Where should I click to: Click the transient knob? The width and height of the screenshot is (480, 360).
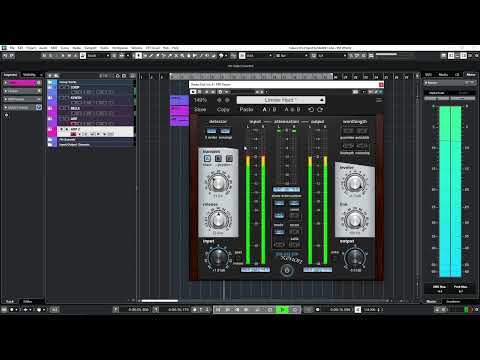pyautogui.click(x=218, y=183)
